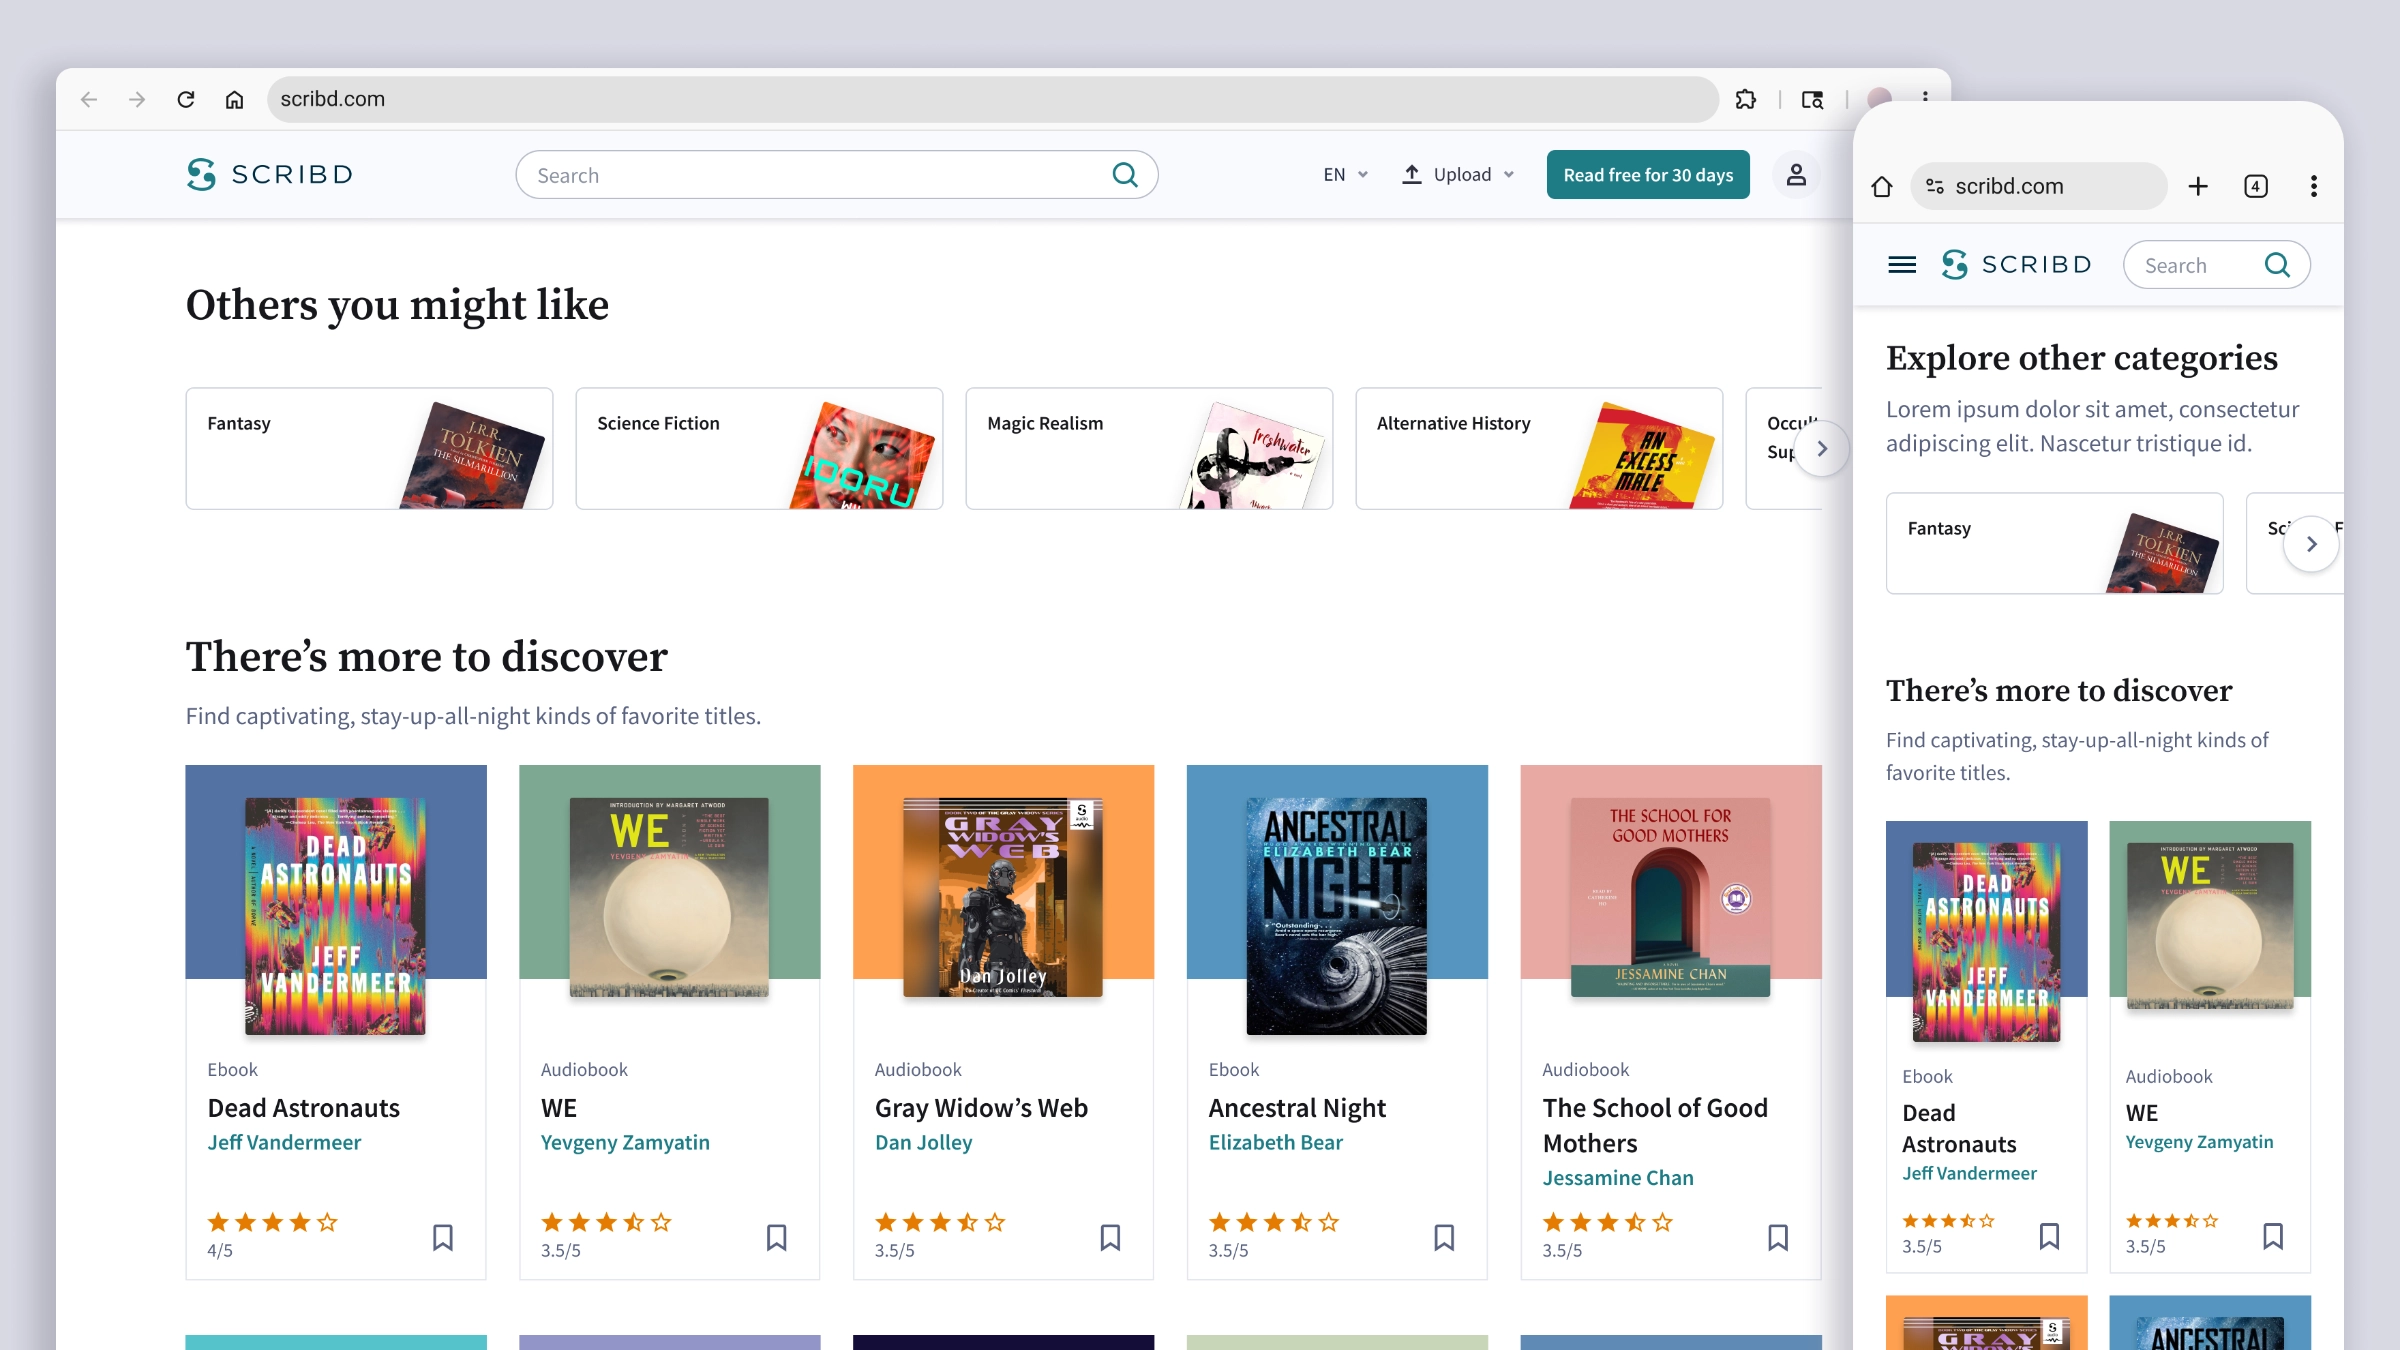Click WE book cover on desktop
2400x1350 pixels.
click(x=669, y=897)
